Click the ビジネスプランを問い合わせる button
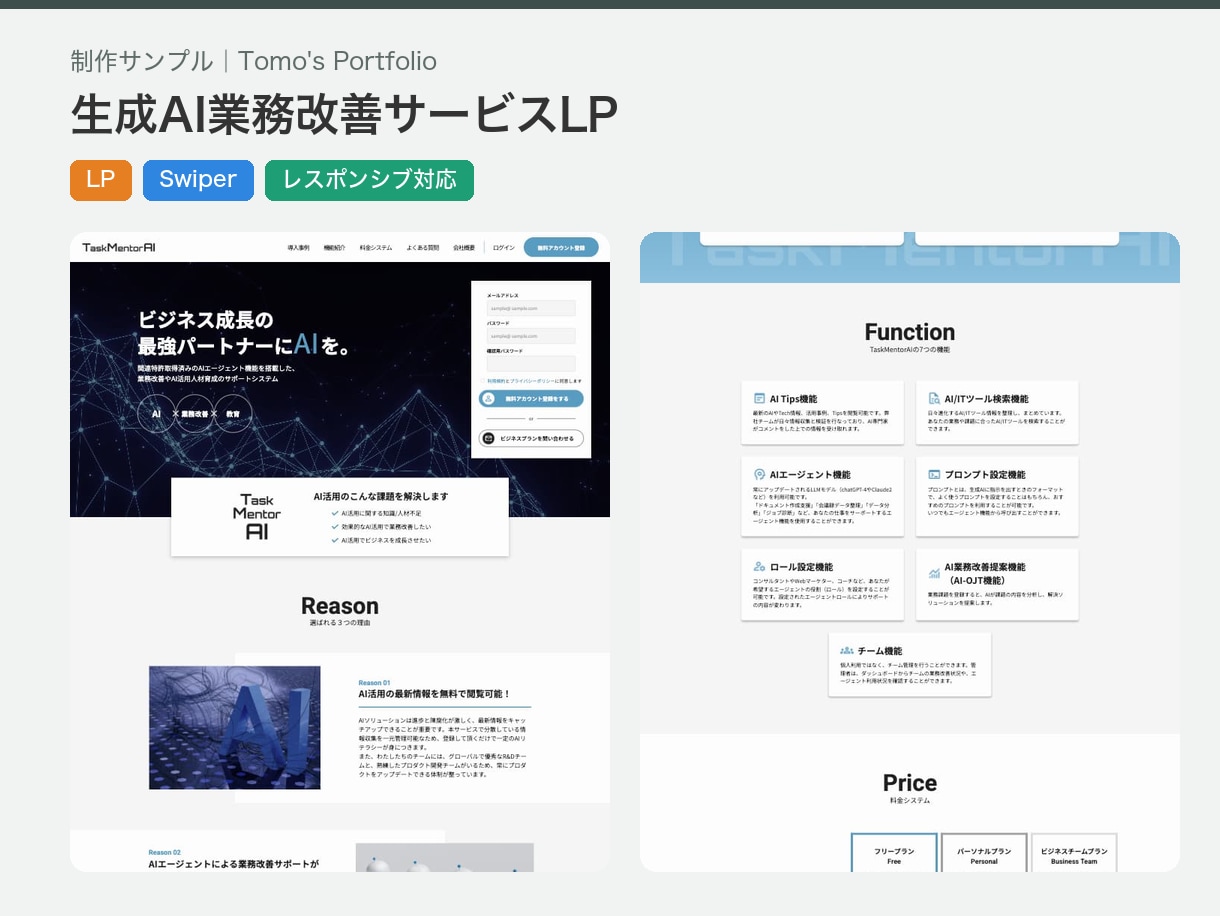 tap(531, 438)
